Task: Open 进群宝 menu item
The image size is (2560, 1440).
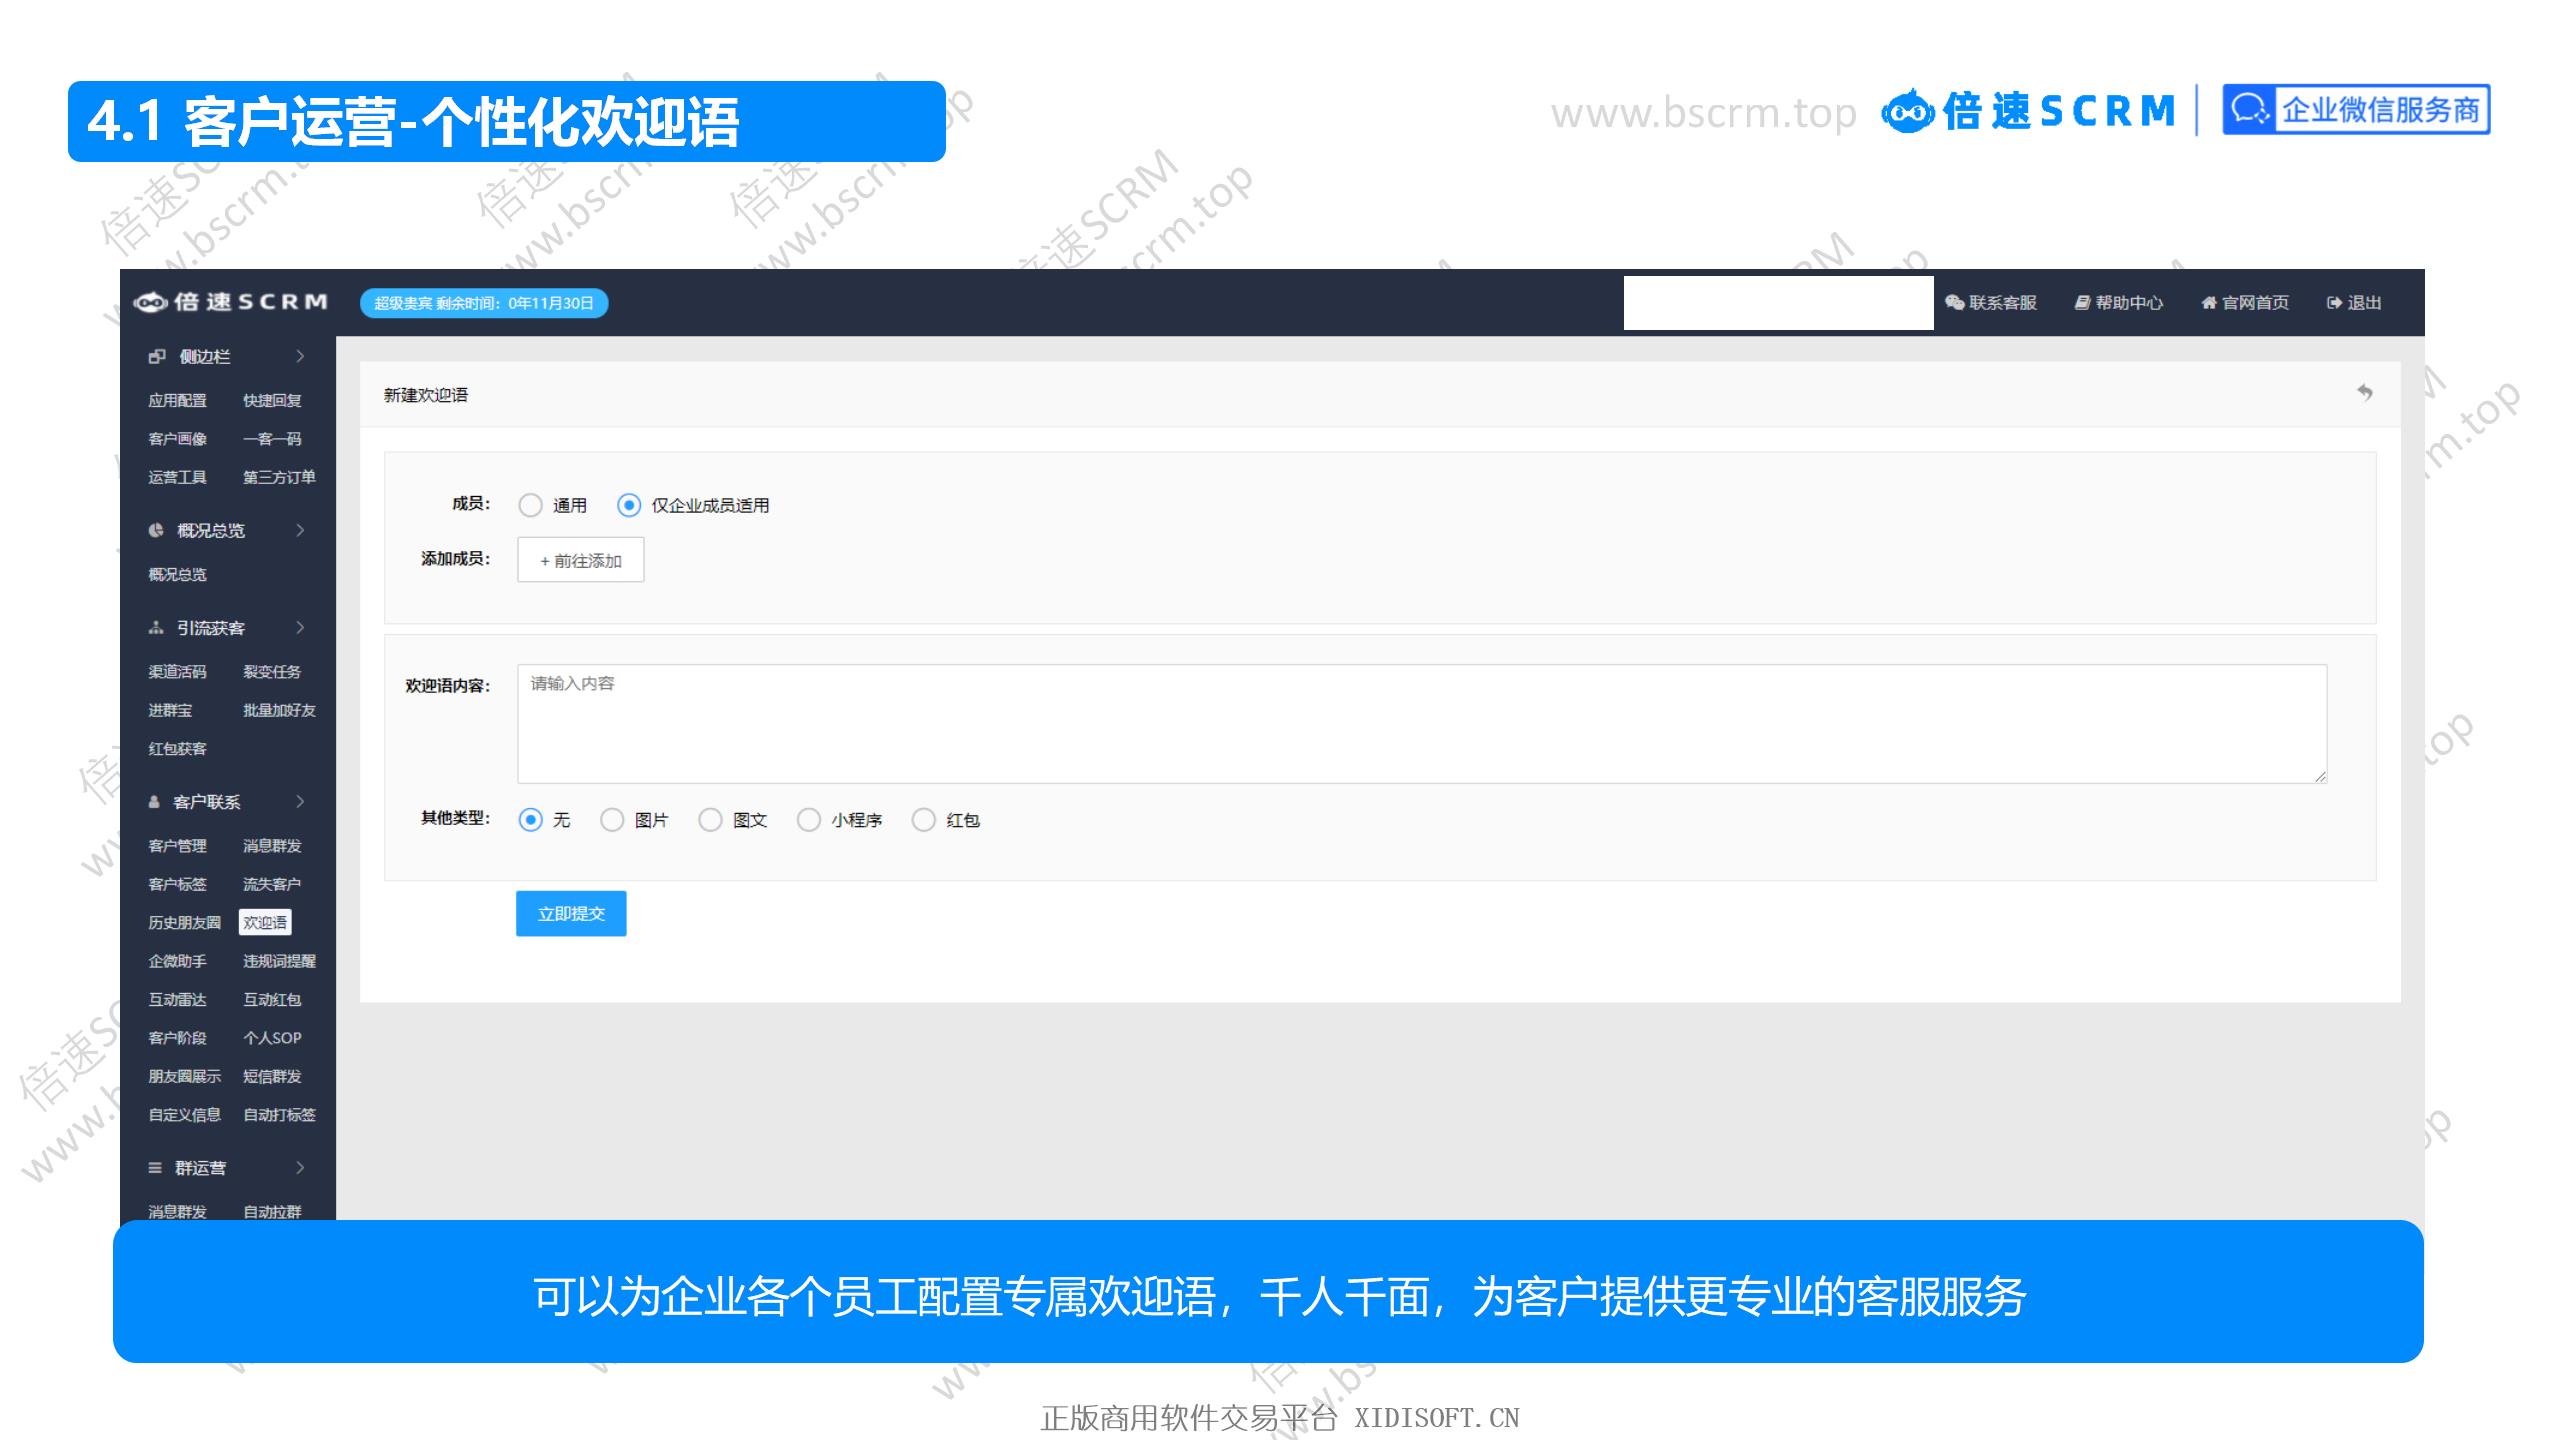Action: point(170,710)
